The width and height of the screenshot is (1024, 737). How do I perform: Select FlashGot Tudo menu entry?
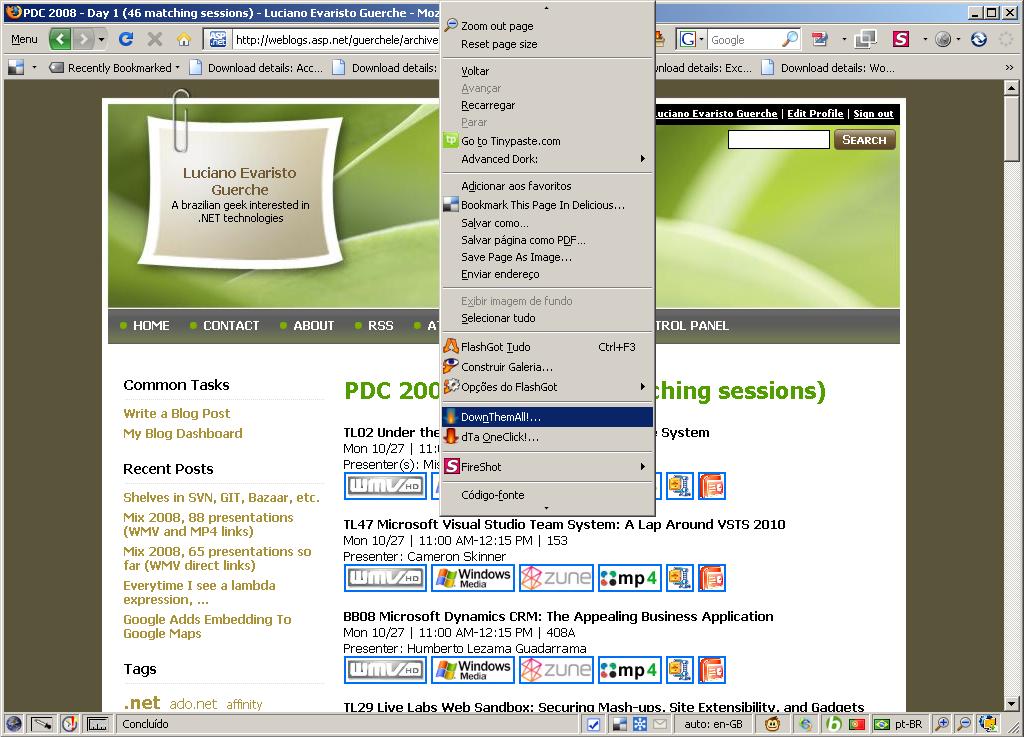[547, 347]
